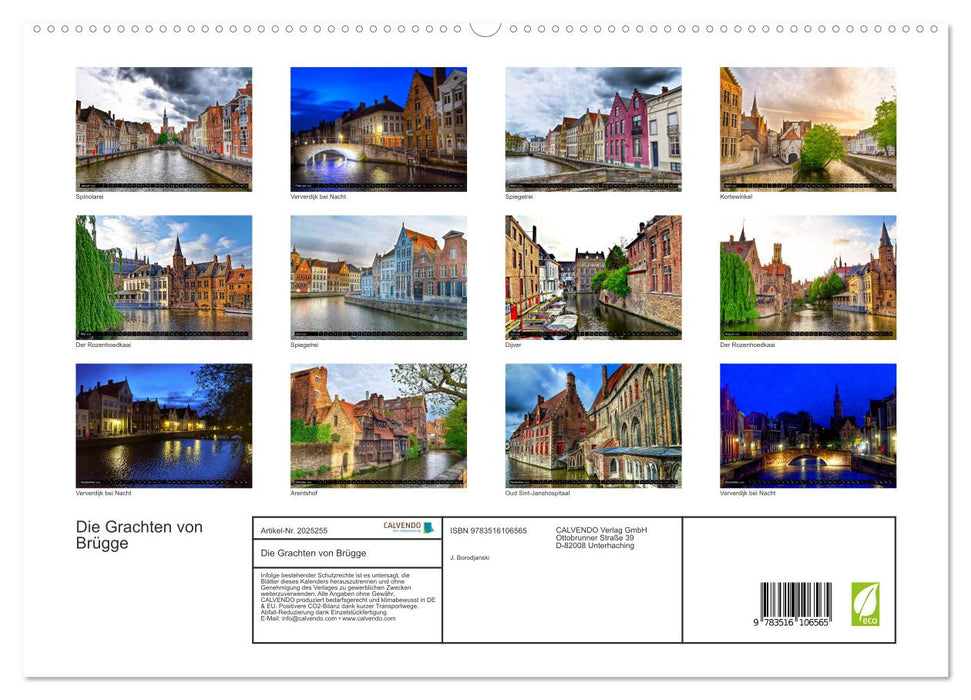Open the Arentshof photo thumbnail
This screenshot has height=700, width=971.
[x=378, y=425]
